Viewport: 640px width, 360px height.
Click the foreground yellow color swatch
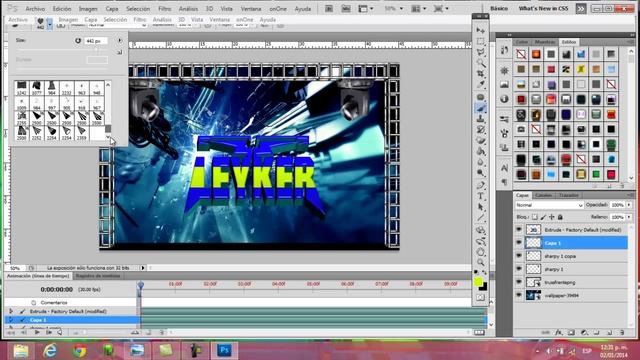pyautogui.click(x=478, y=282)
